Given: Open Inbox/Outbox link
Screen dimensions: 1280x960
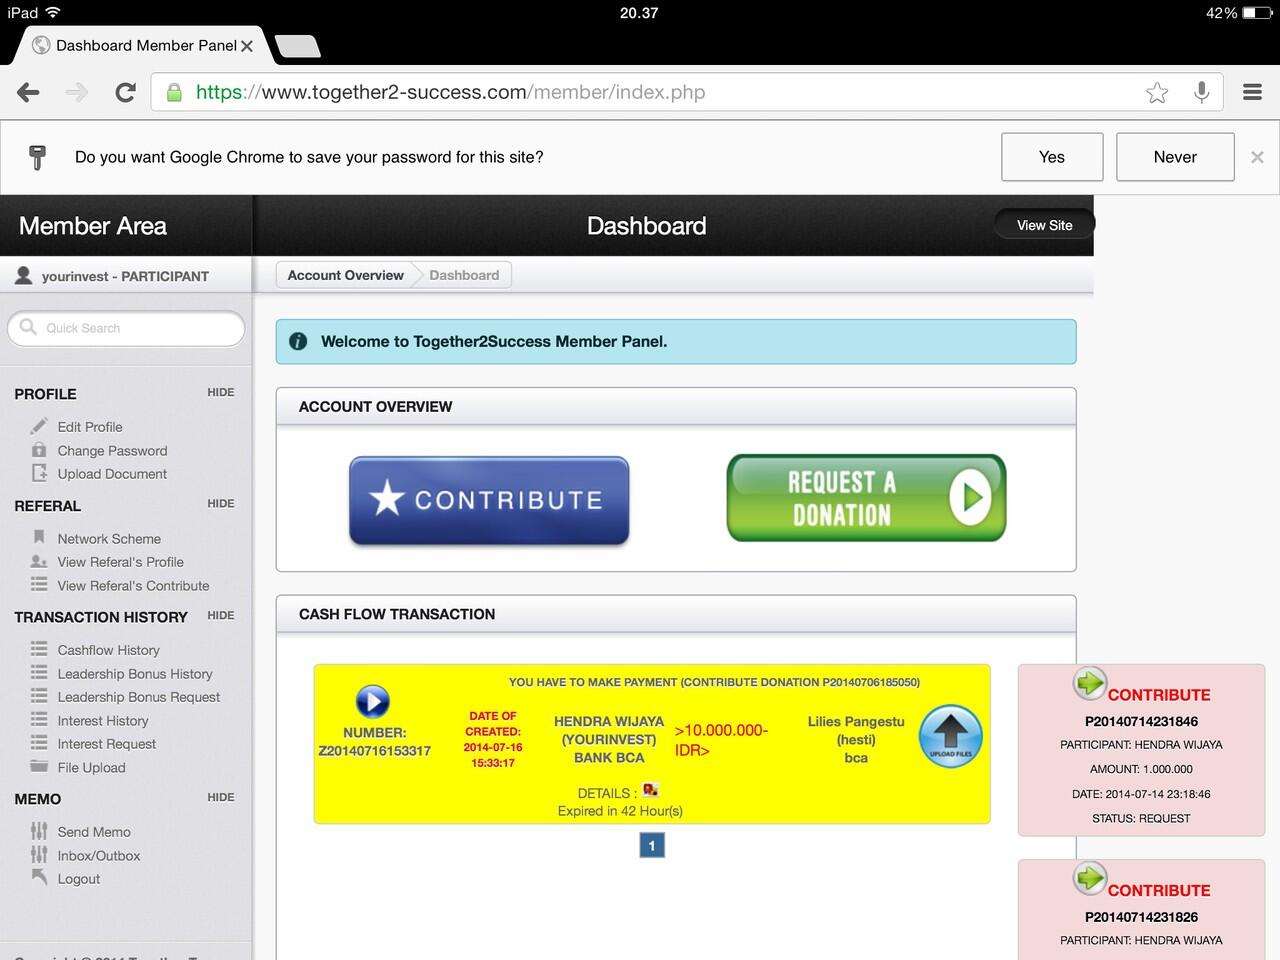Looking at the screenshot, I should tap(99, 856).
